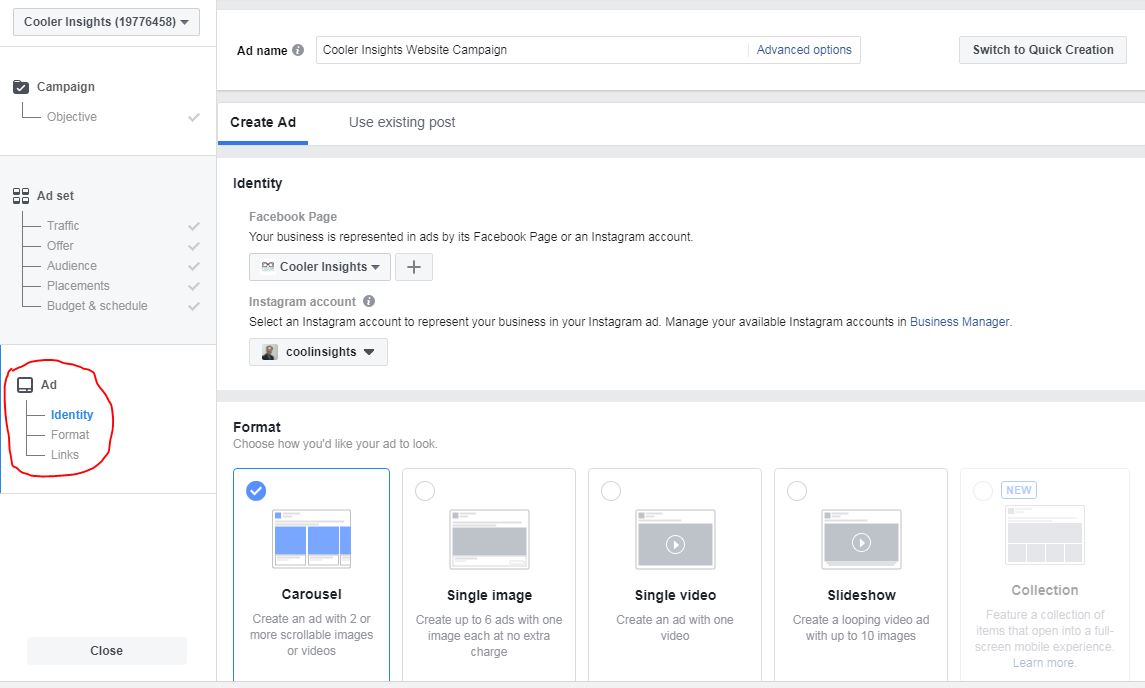The width and height of the screenshot is (1145, 688).
Task: Open the Business Manager link
Action: coord(960,321)
